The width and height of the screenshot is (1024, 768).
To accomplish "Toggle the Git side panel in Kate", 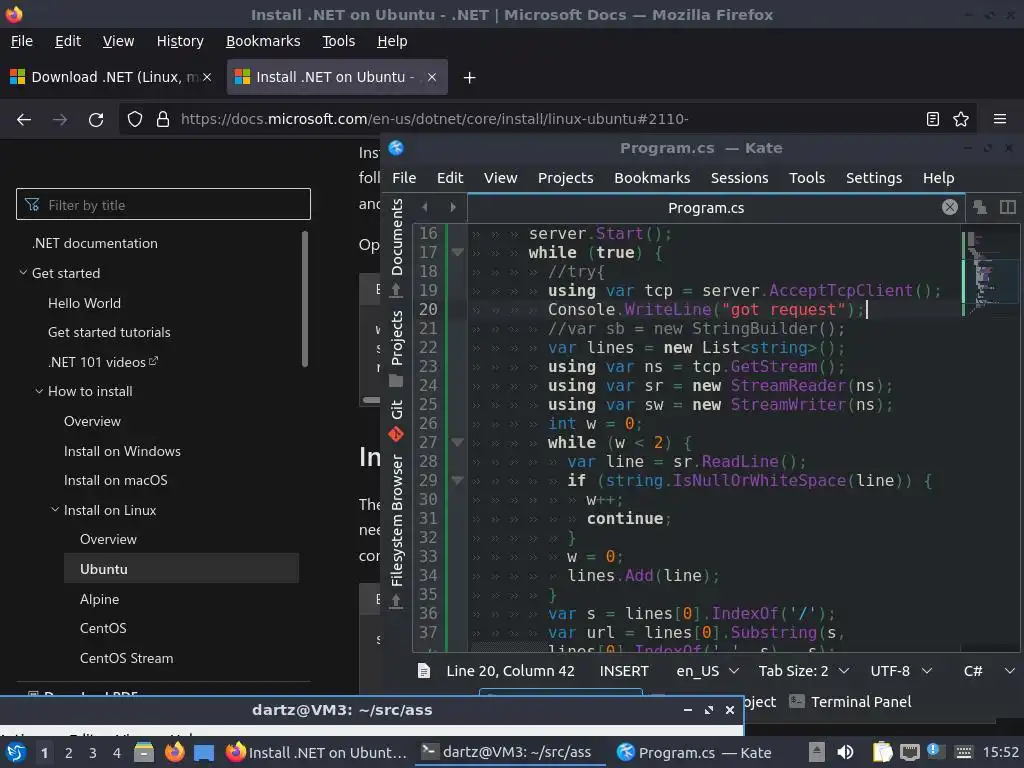I will click(x=396, y=420).
